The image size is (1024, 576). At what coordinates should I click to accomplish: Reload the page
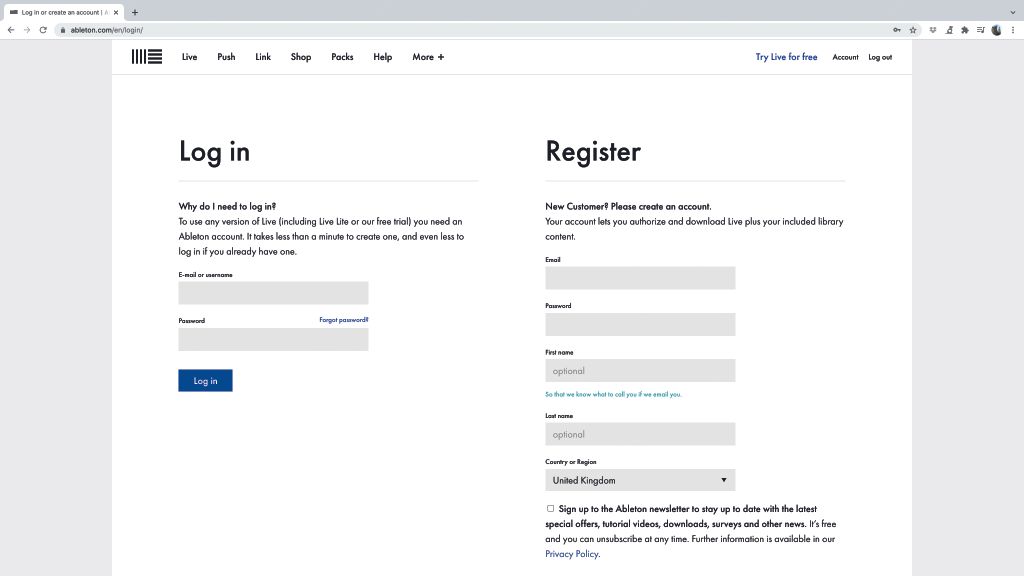click(x=43, y=30)
